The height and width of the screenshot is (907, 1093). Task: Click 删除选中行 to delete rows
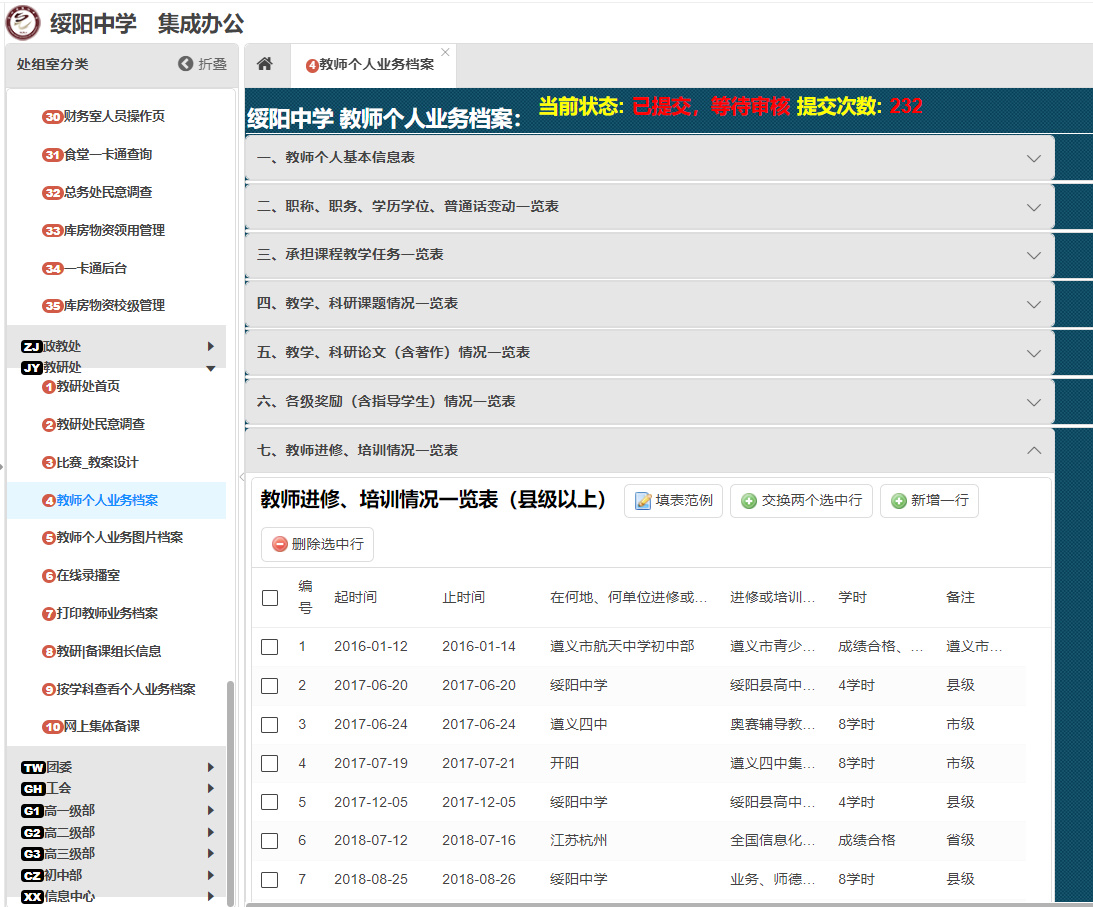317,544
